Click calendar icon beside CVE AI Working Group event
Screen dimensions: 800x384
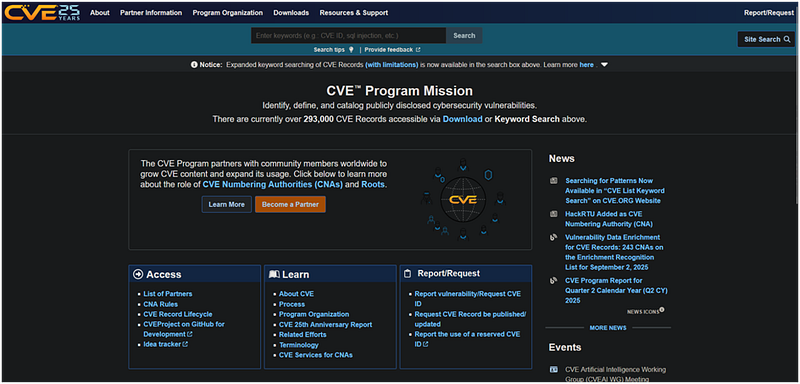[x=554, y=369]
